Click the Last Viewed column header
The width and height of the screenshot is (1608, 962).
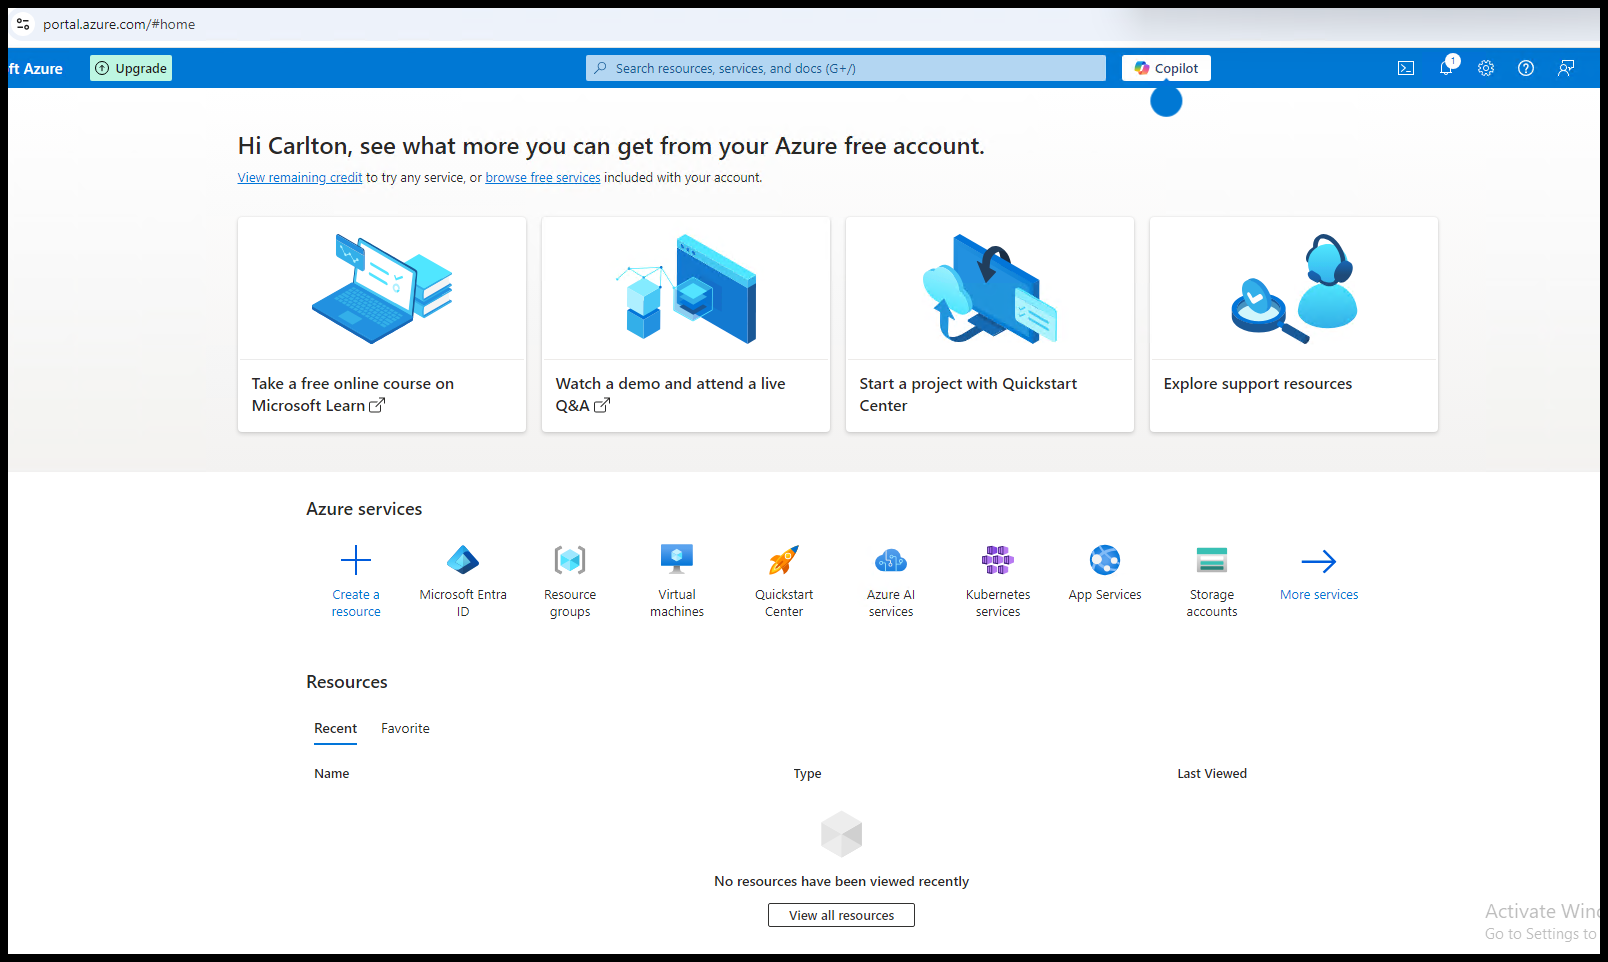coord(1212,774)
